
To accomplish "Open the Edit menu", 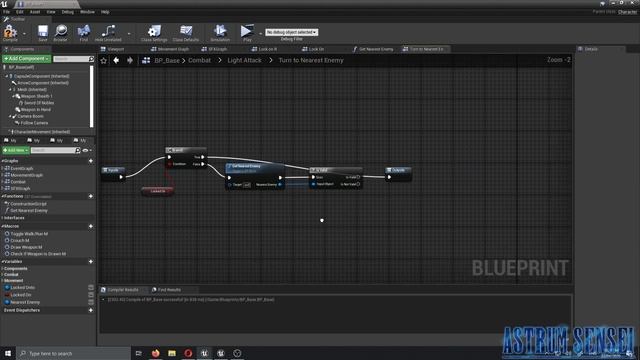I will point(20,12).
